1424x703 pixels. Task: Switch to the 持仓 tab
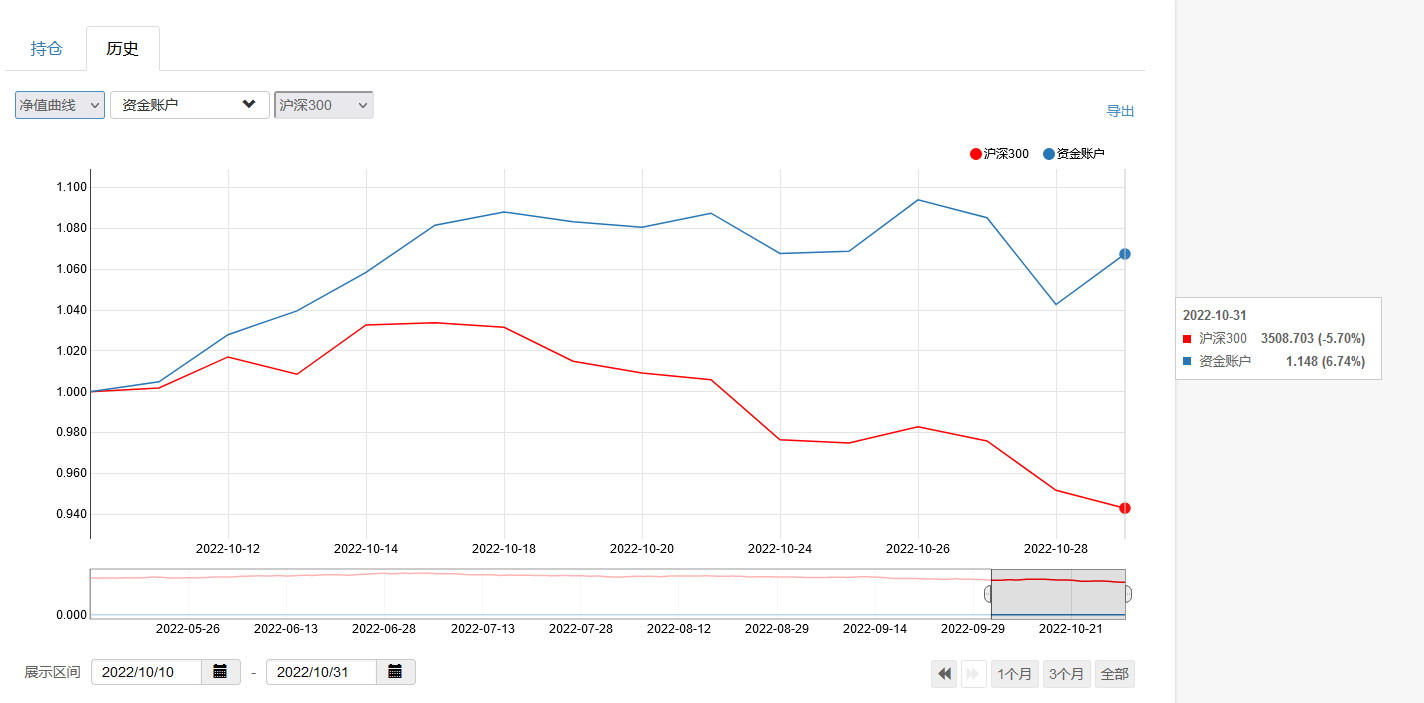click(x=46, y=48)
